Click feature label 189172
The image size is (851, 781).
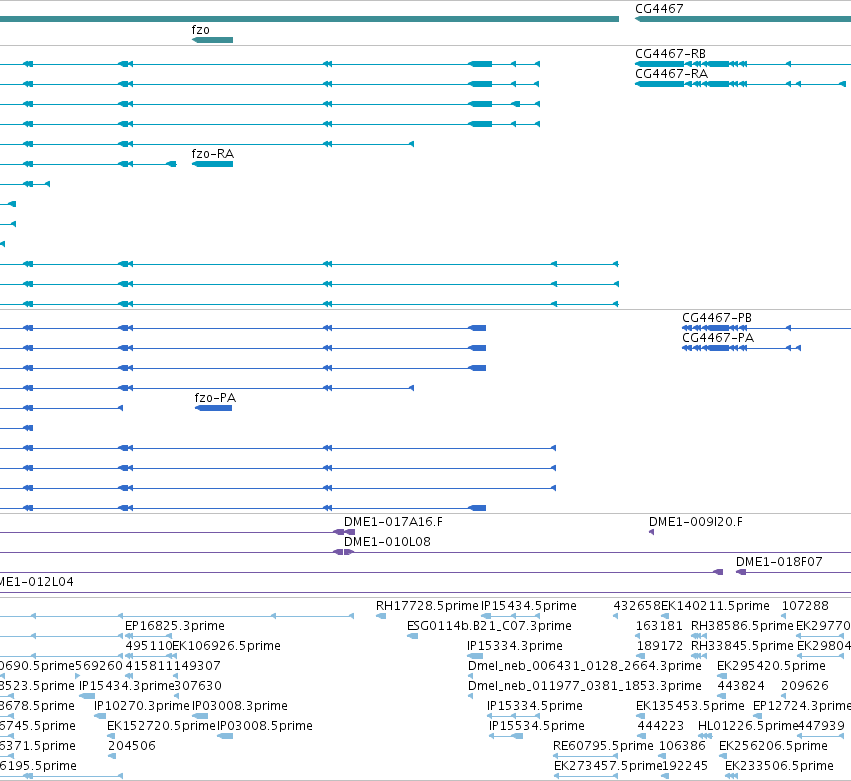[x=659, y=646]
